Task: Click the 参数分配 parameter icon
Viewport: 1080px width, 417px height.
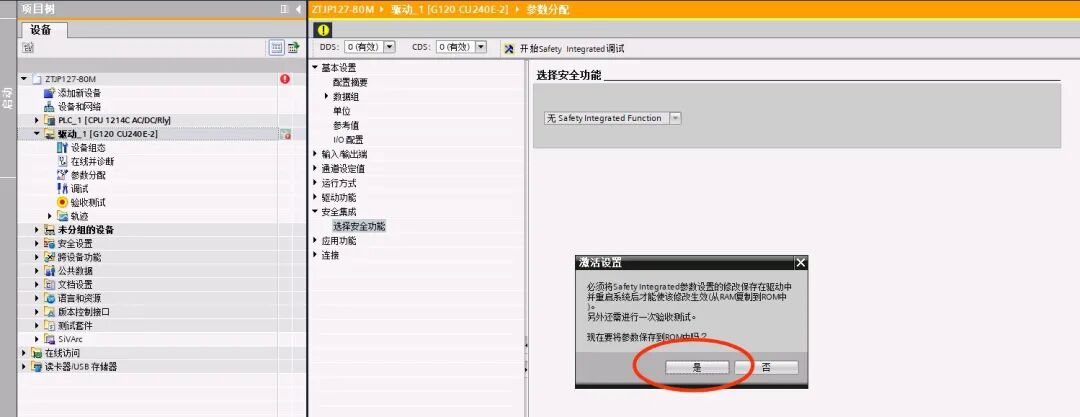Action: tap(62, 175)
